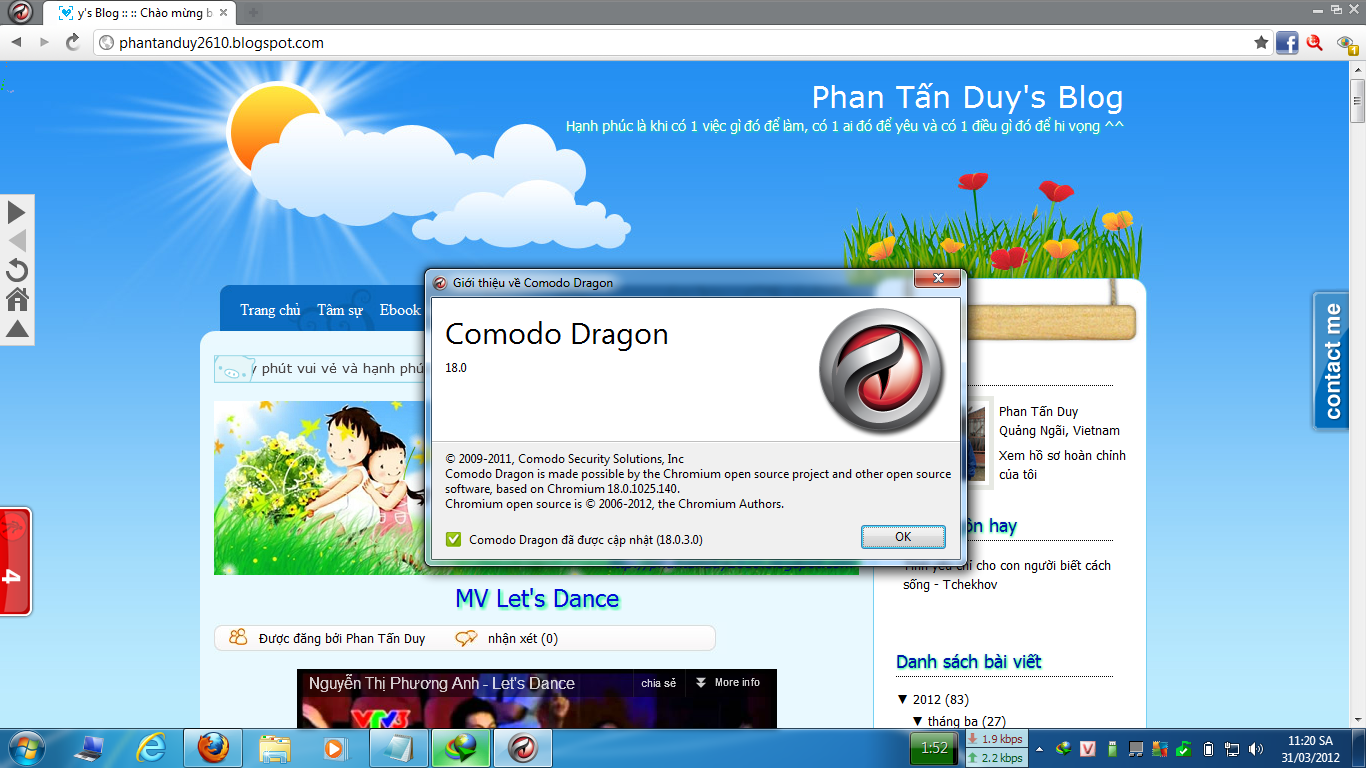Select the blog tab titled Chào mừng
The image size is (1366, 768).
pyautogui.click(x=139, y=13)
